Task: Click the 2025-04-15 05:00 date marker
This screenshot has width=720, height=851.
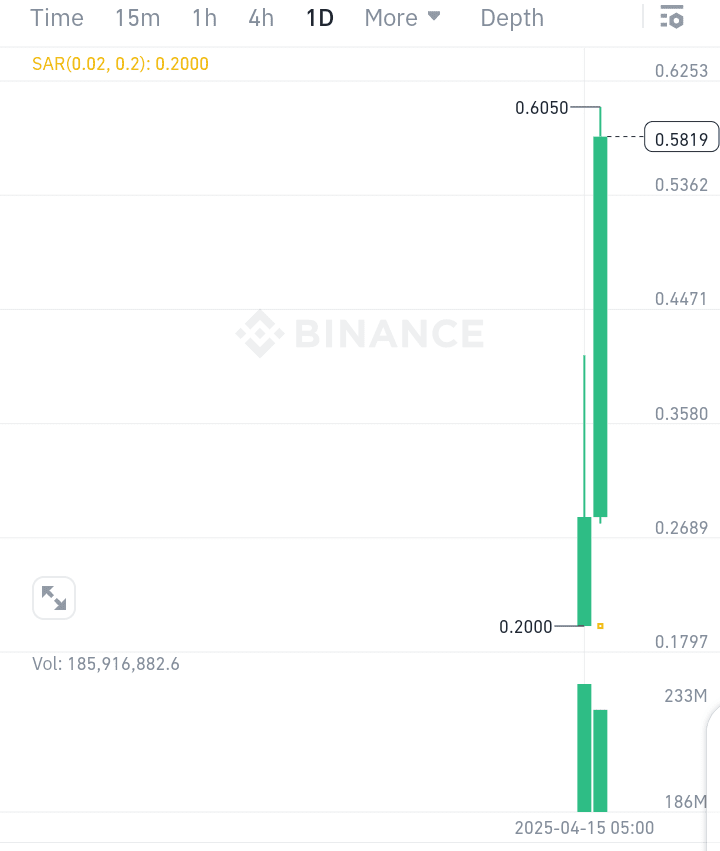Action: click(x=584, y=828)
